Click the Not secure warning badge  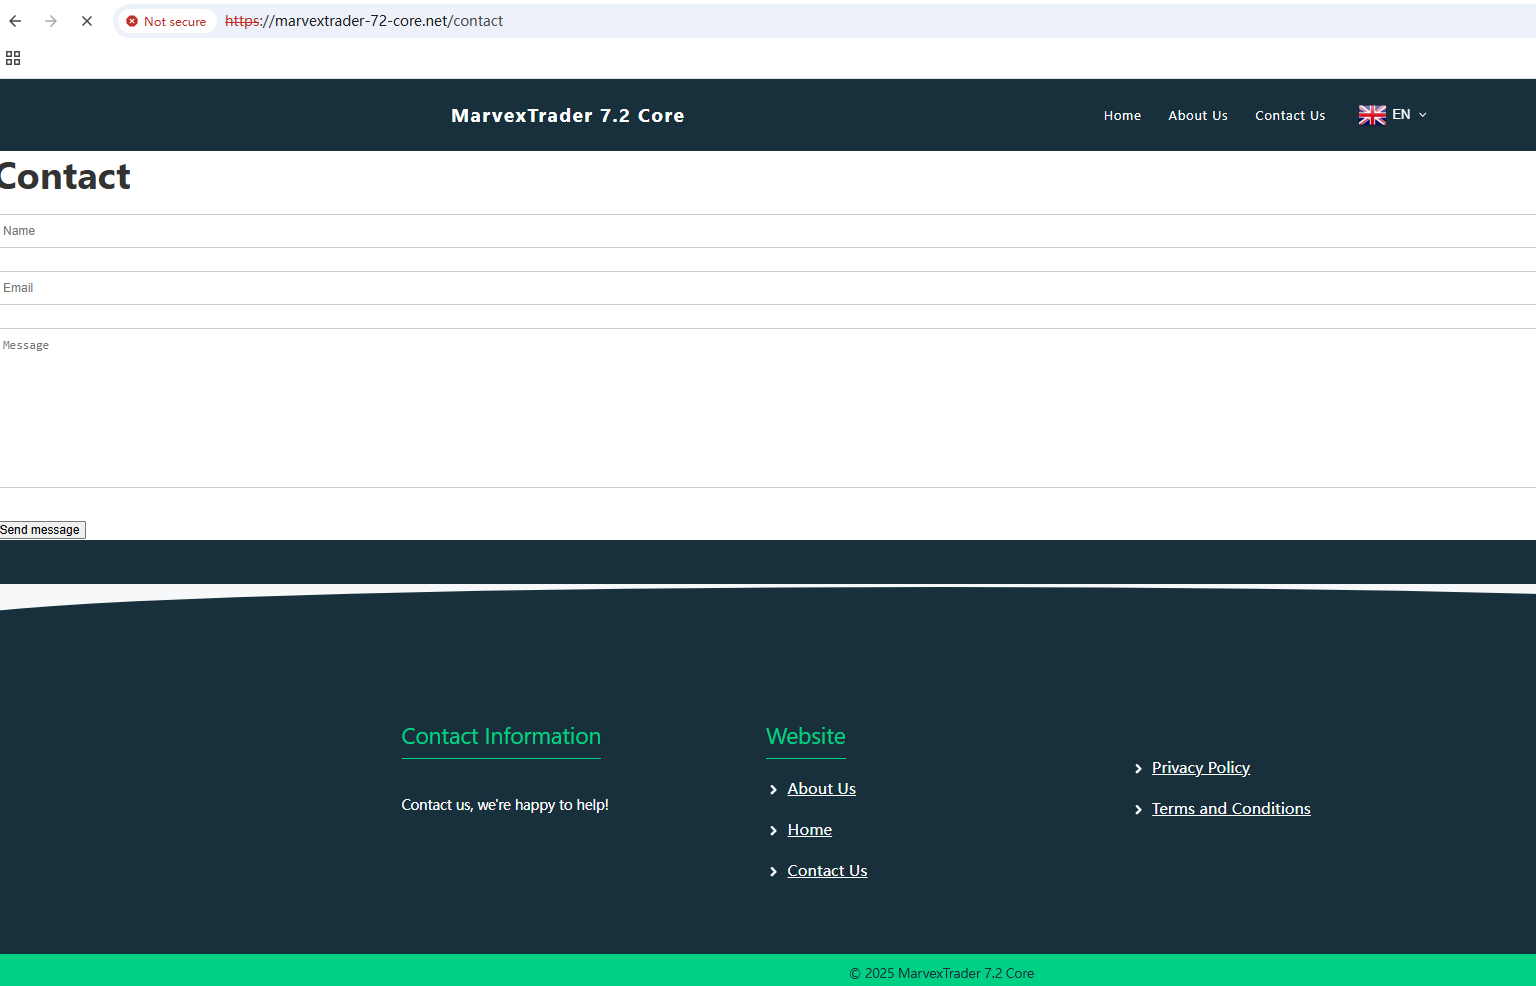click(166, 21)
